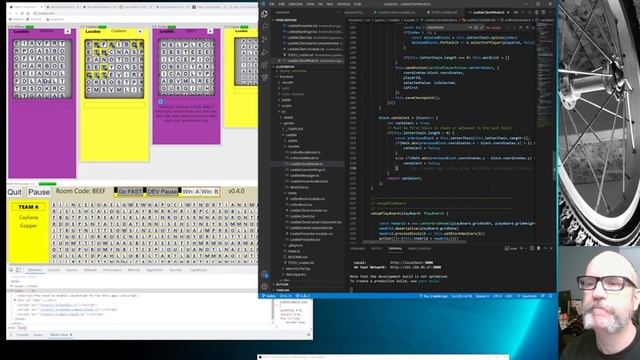Viewport: 640px width, 360px height.
Task: Click the DevTools inspect element icon
Action: click(x=12, y=270)
